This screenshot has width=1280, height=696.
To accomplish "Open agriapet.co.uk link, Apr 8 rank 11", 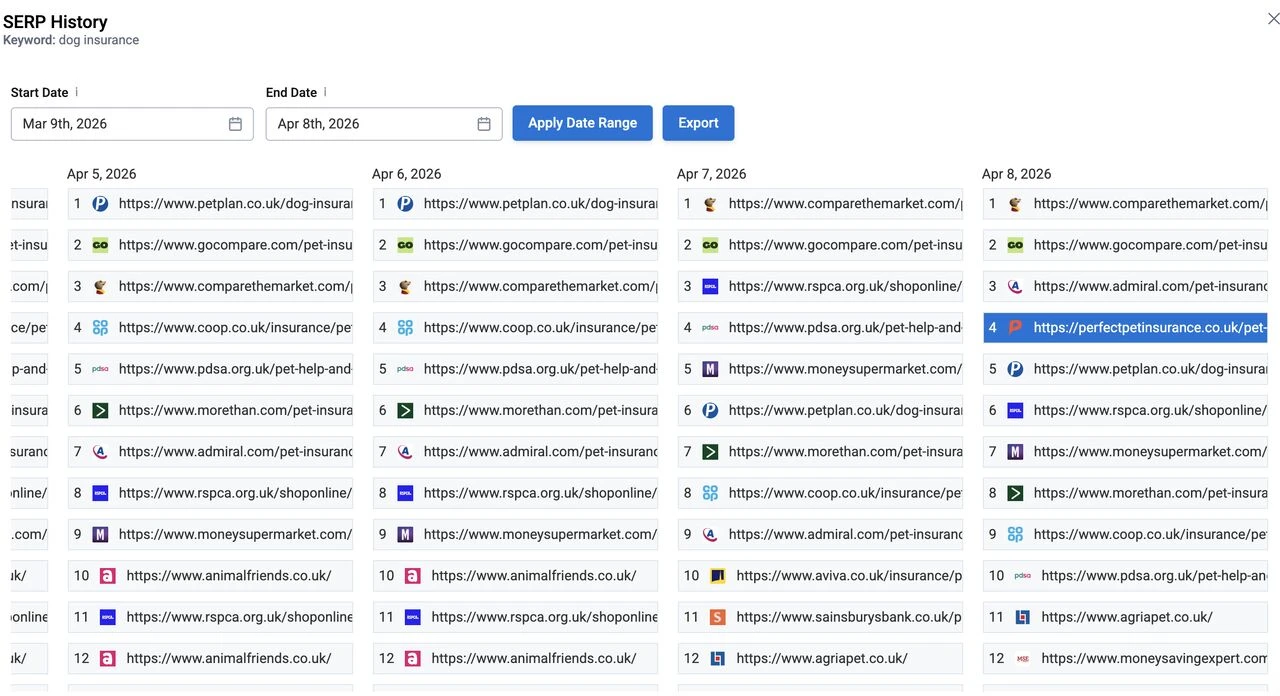I will tap(1127, 617).
